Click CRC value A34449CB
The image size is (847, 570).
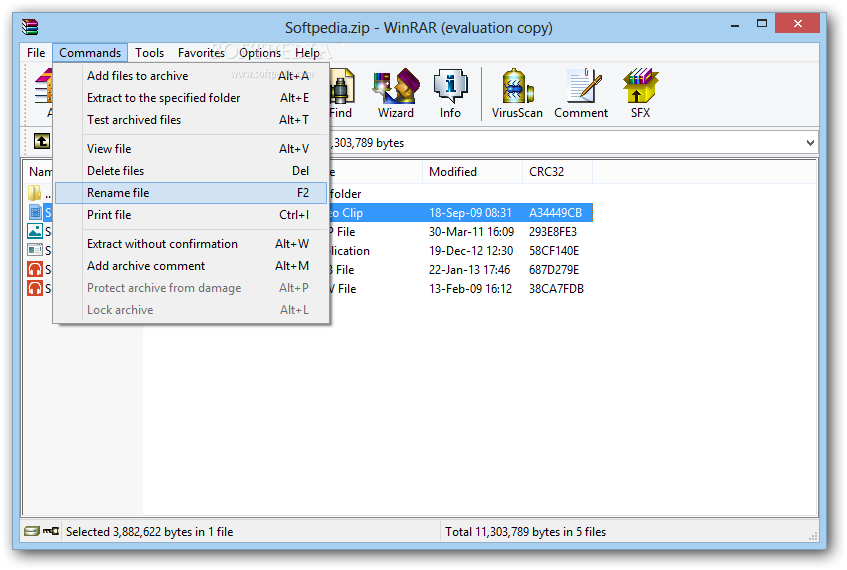[x=555, y=213]
